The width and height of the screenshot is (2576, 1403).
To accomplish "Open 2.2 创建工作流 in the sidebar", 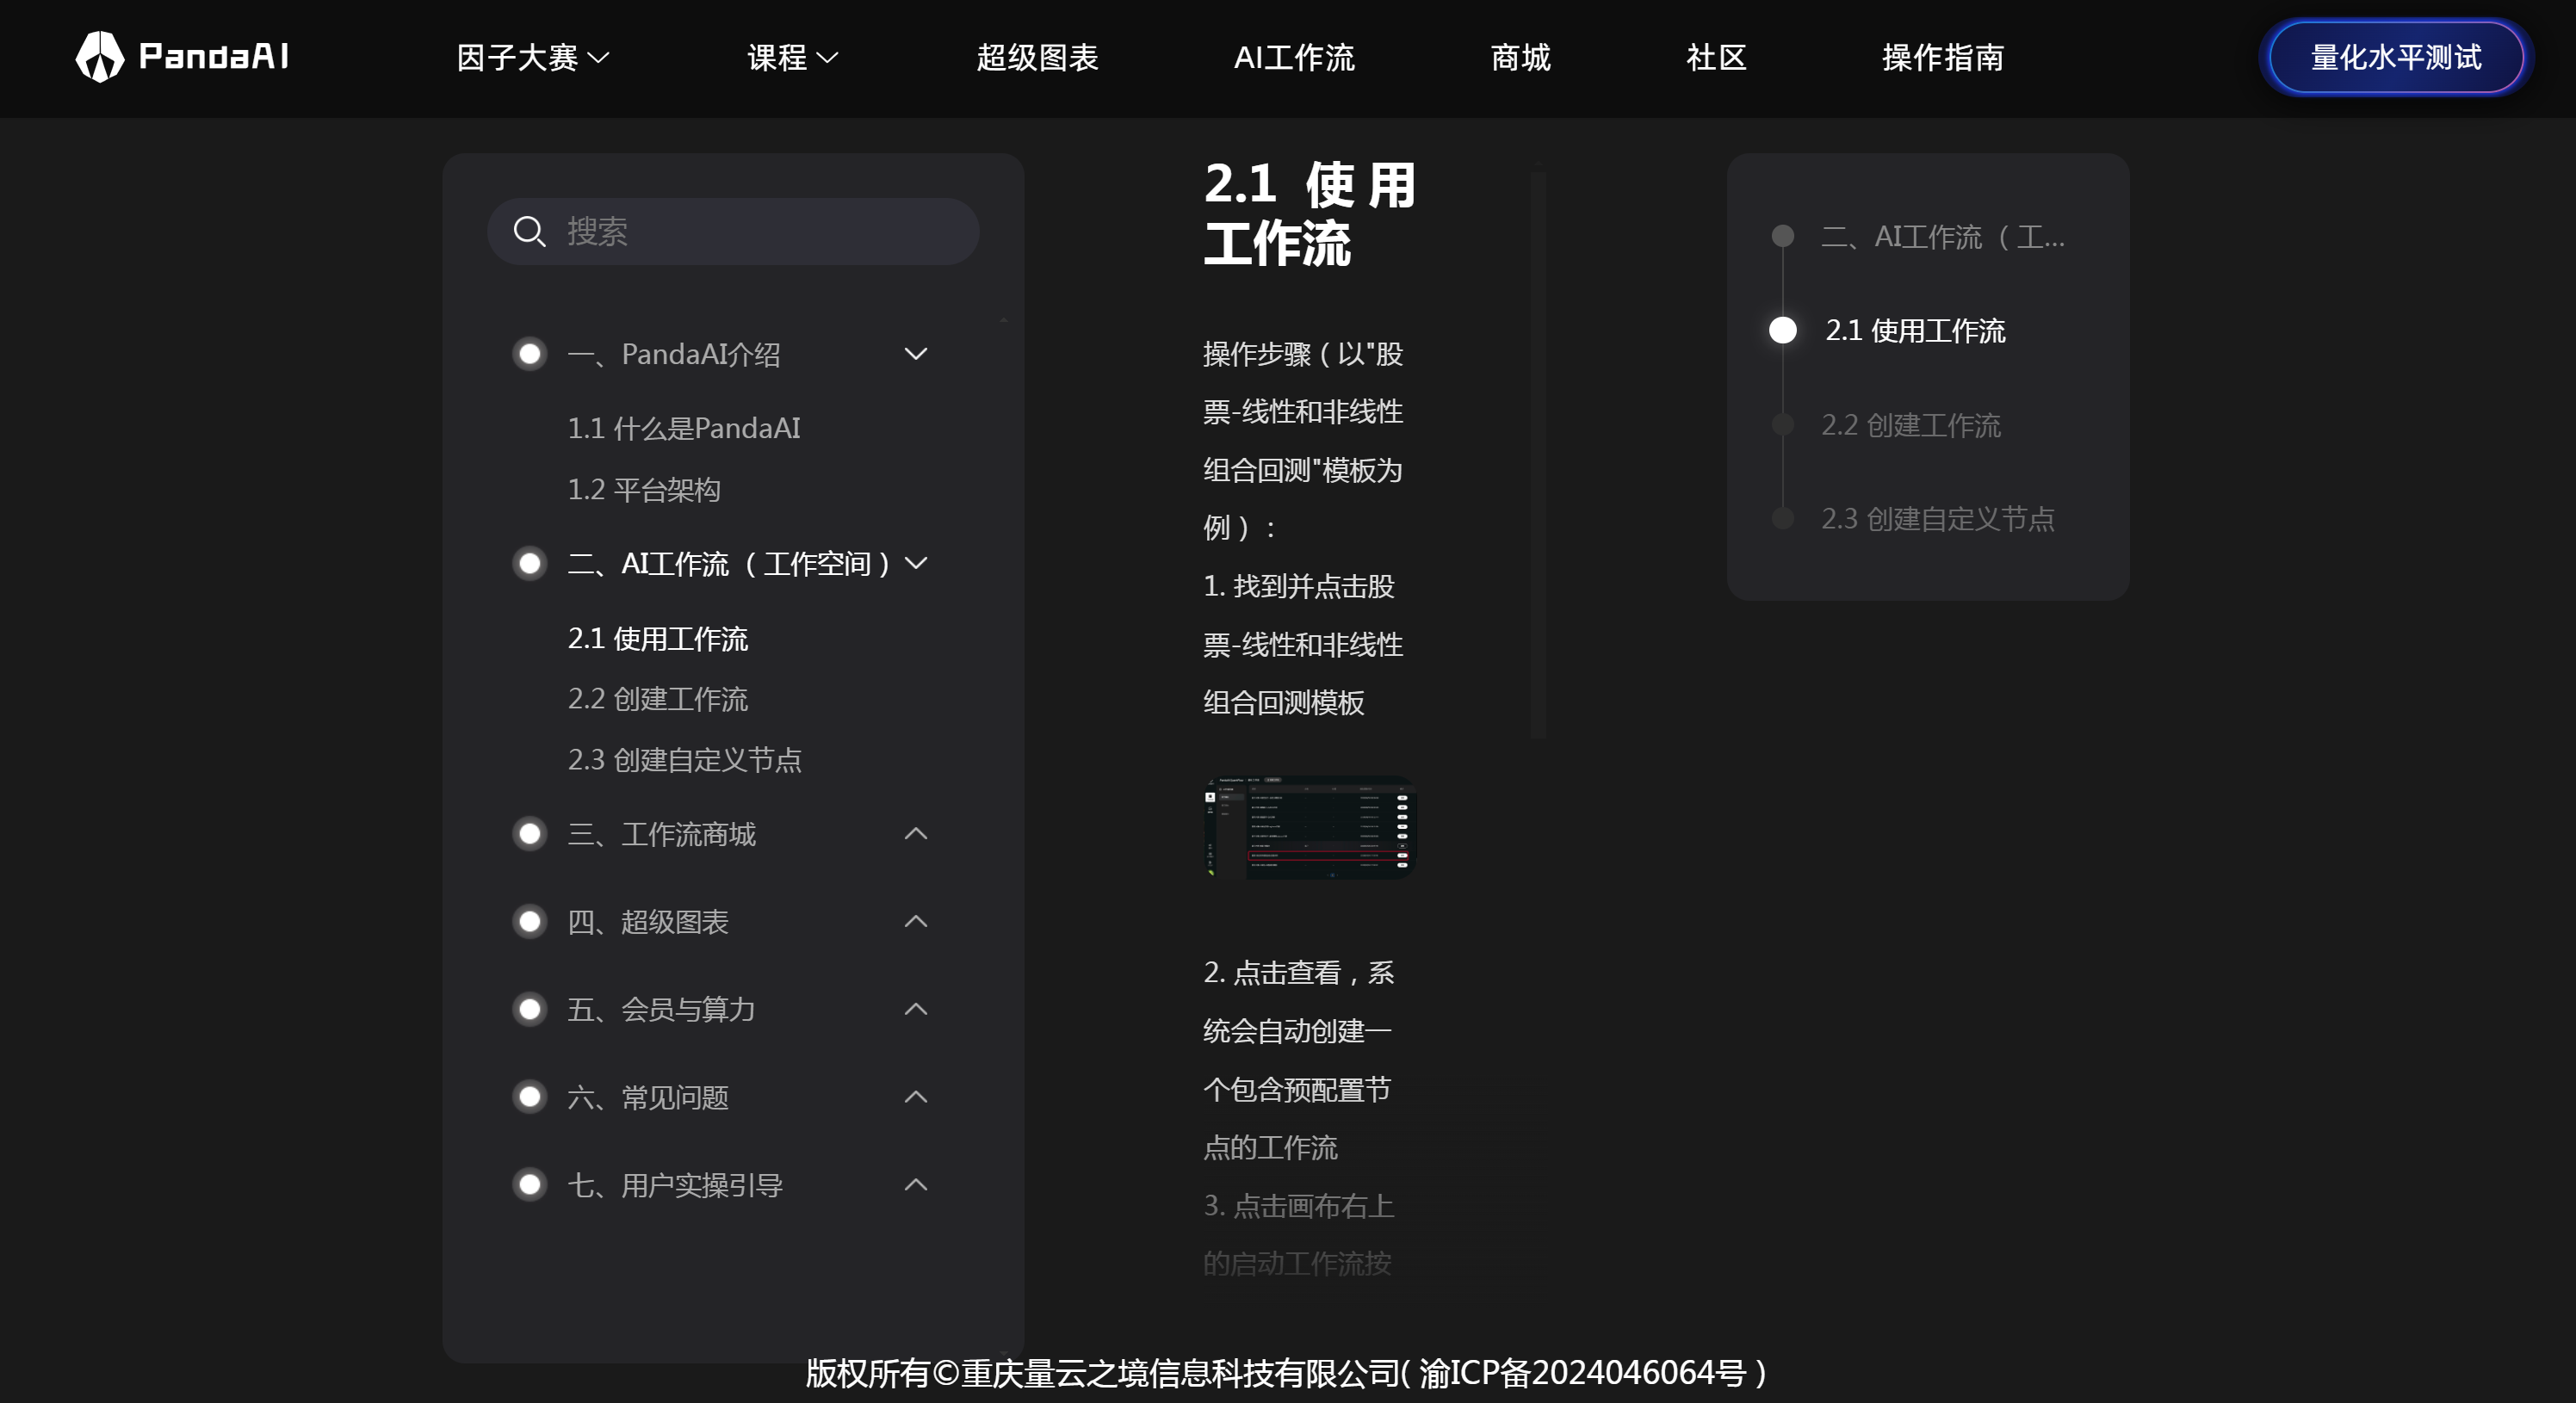I will (x=658, y=699).
